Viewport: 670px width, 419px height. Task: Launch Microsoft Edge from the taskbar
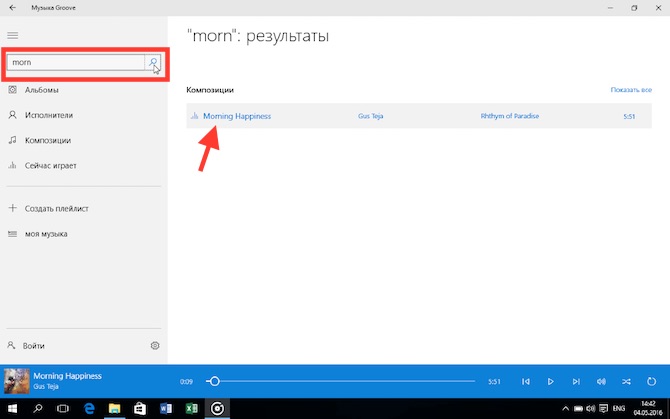click(89, 409)
